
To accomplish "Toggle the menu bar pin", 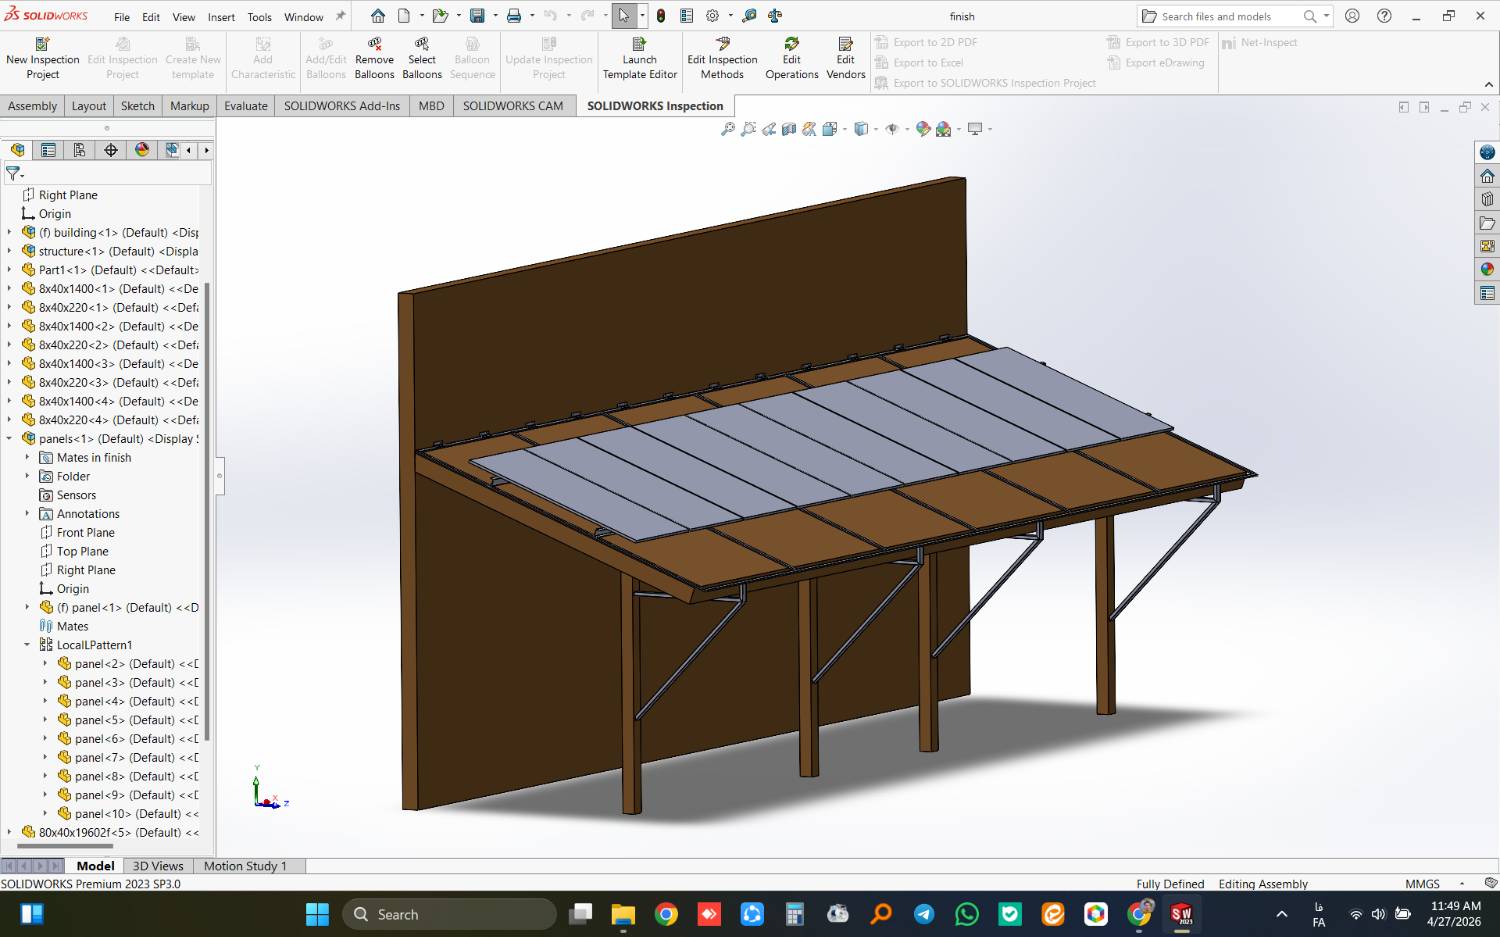I will coord(340,16).
